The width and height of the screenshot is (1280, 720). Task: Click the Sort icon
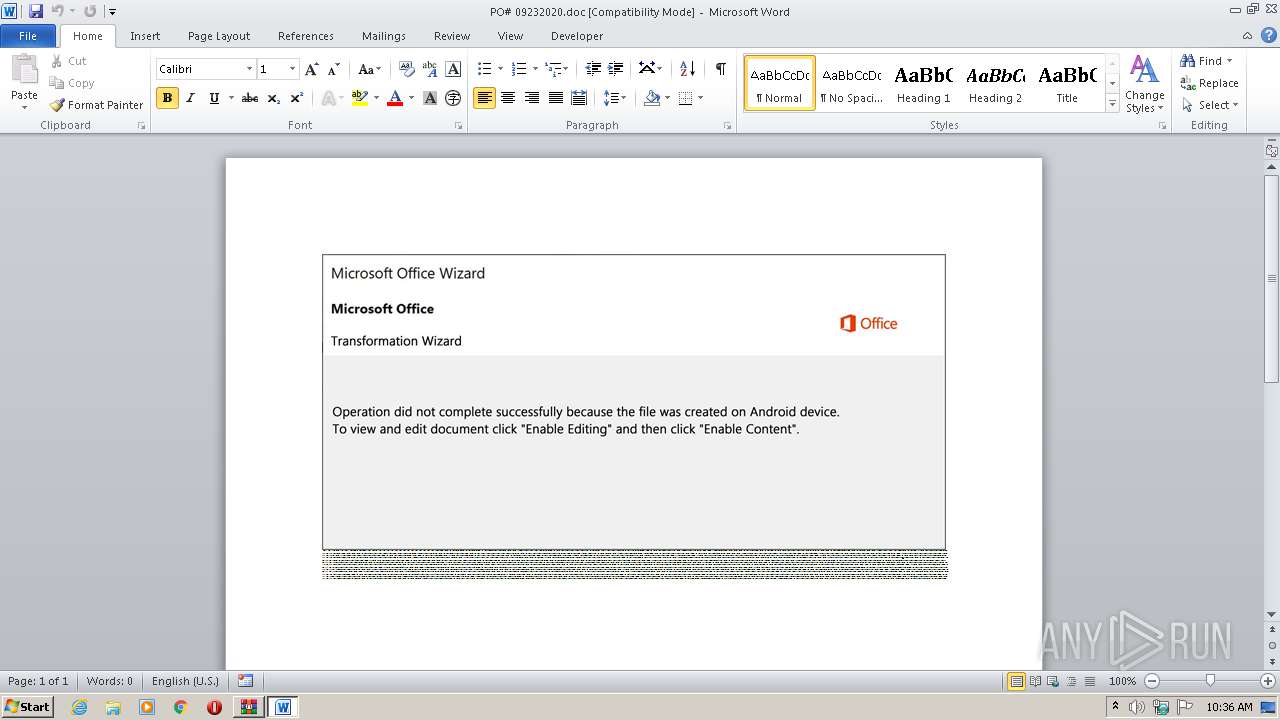click(x=687, y=69)
